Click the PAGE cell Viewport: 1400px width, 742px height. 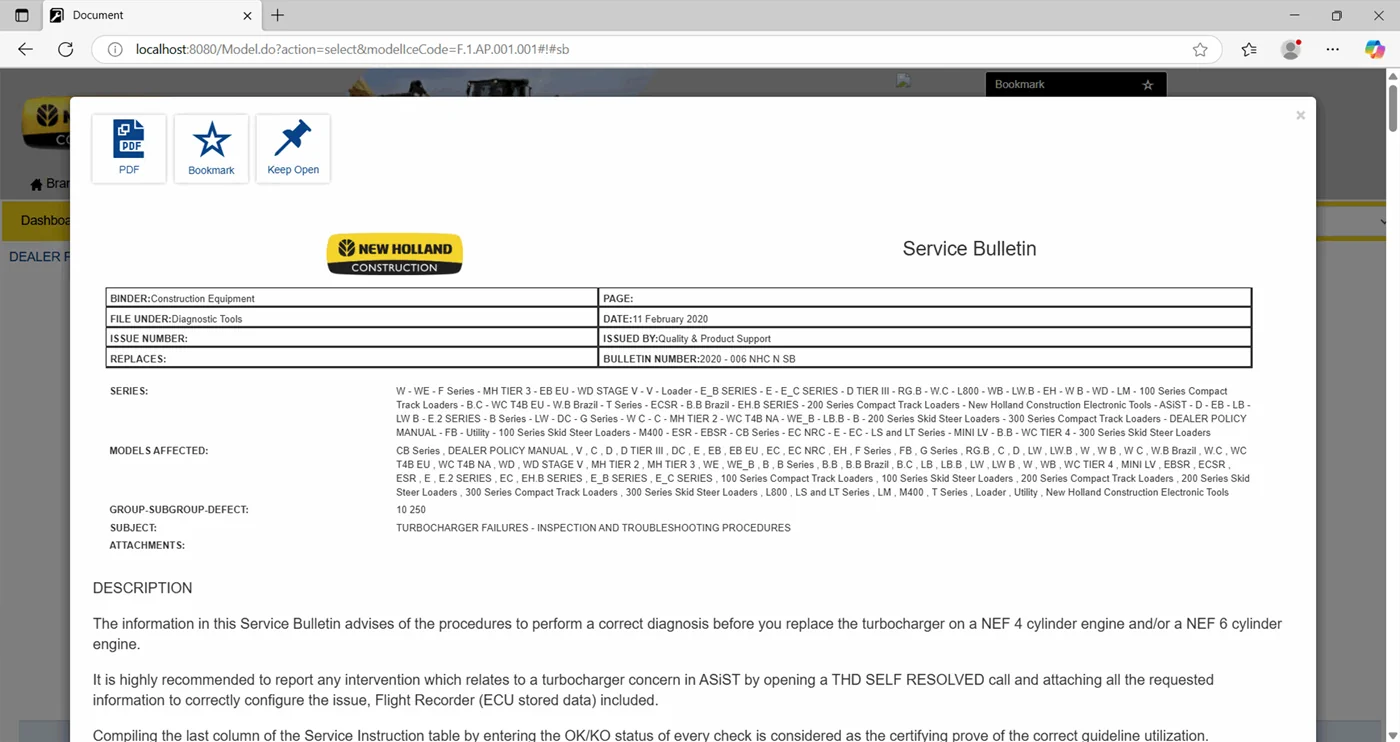[x=925, y=298]
